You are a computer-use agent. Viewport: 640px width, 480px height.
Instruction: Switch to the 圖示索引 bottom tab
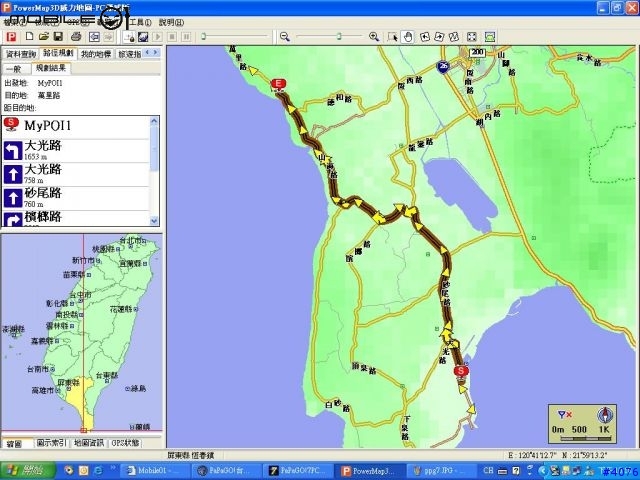[51, 443]
